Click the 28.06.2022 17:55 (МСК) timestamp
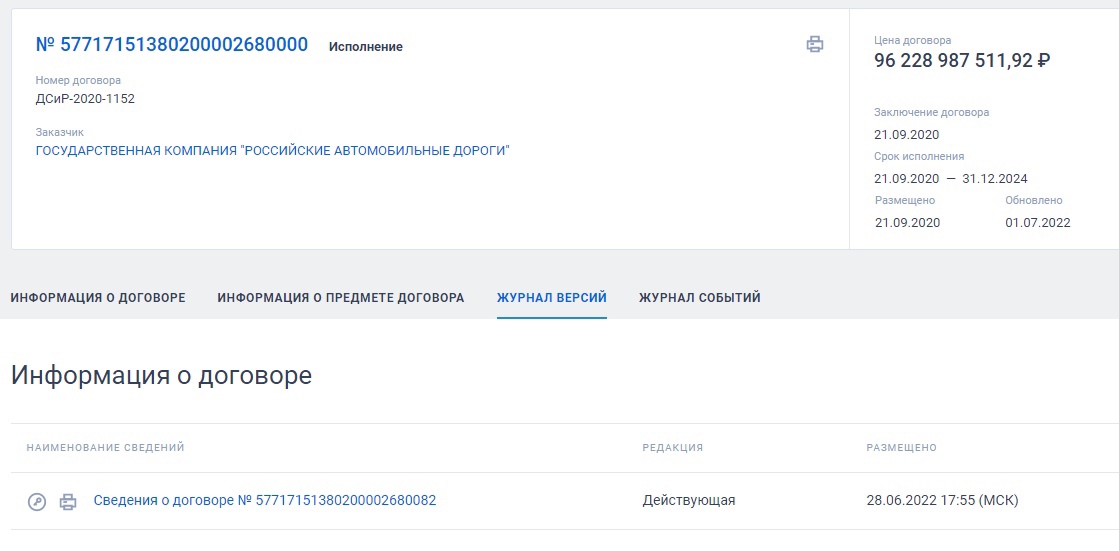1119x551 pixels. click(x=942, y=500)
